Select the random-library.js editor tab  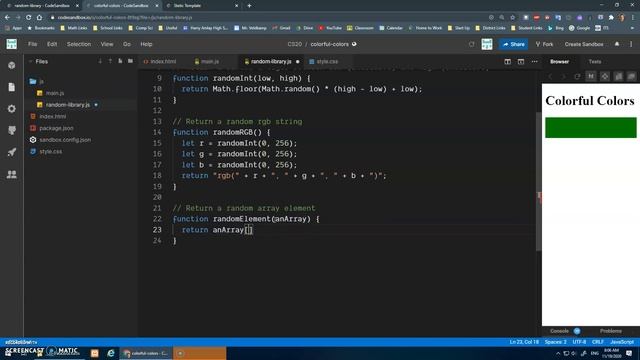click(x=271, y=62)
